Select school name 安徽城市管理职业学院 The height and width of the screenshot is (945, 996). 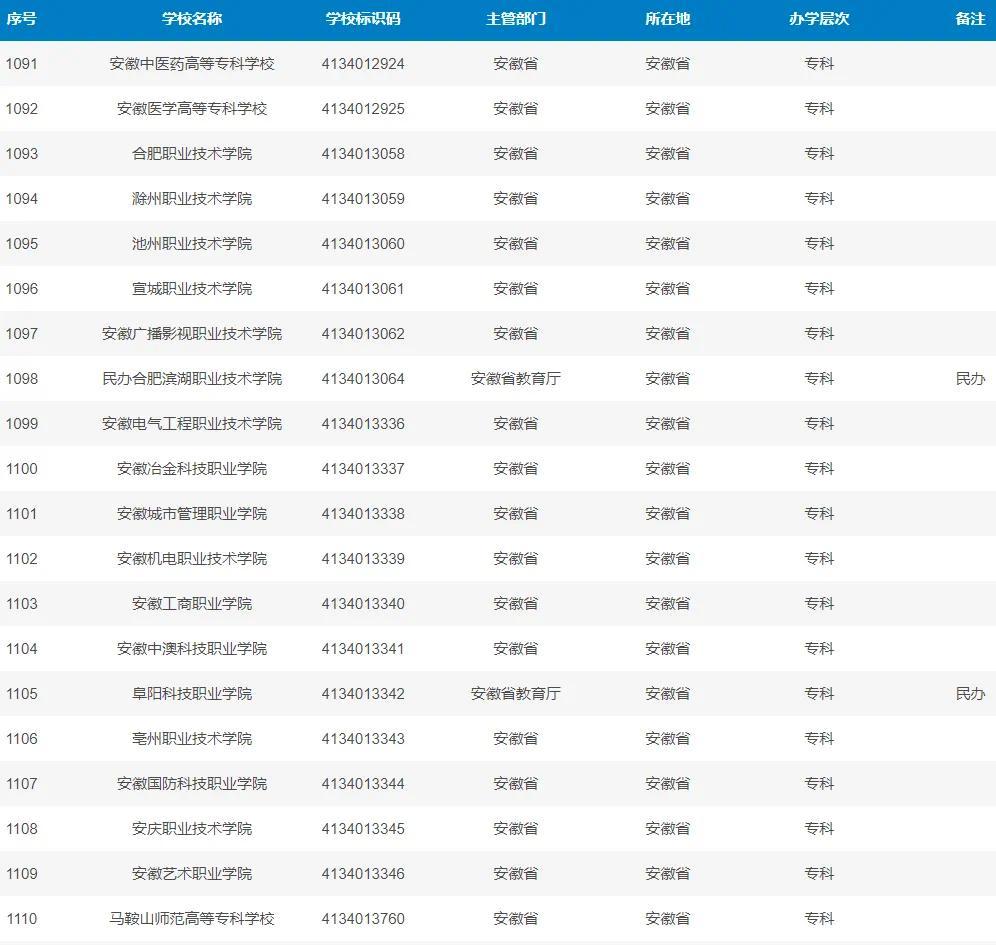(x=192, y=514)
